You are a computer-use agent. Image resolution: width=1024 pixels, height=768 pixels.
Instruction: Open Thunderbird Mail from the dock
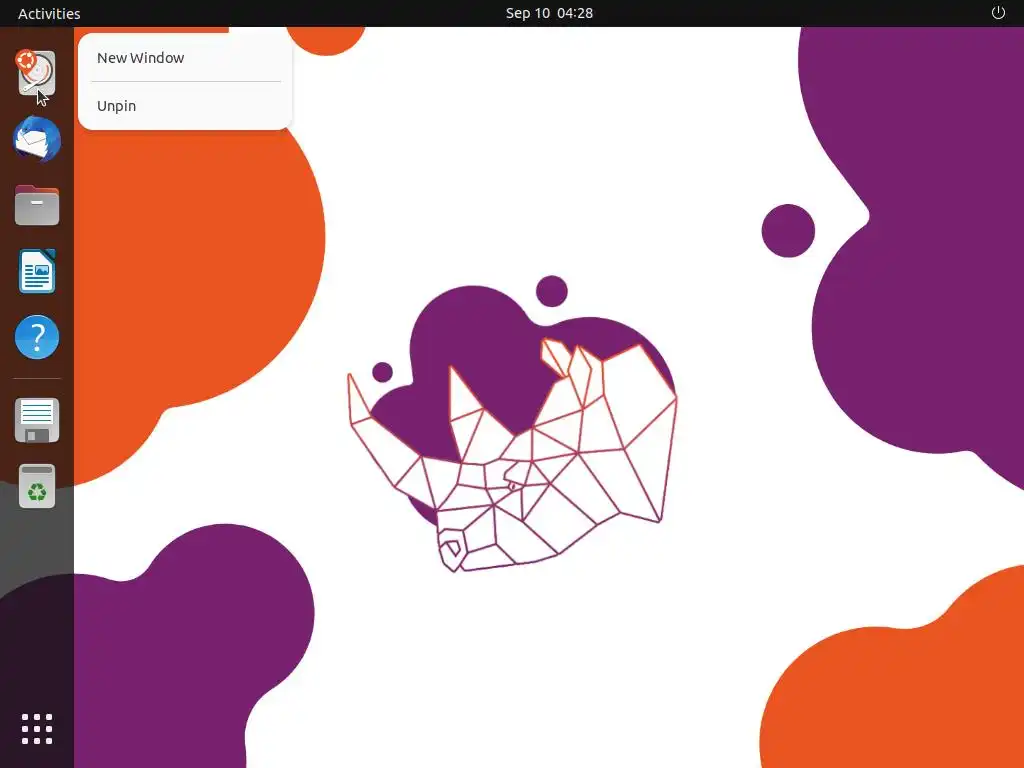pos(37,139)
